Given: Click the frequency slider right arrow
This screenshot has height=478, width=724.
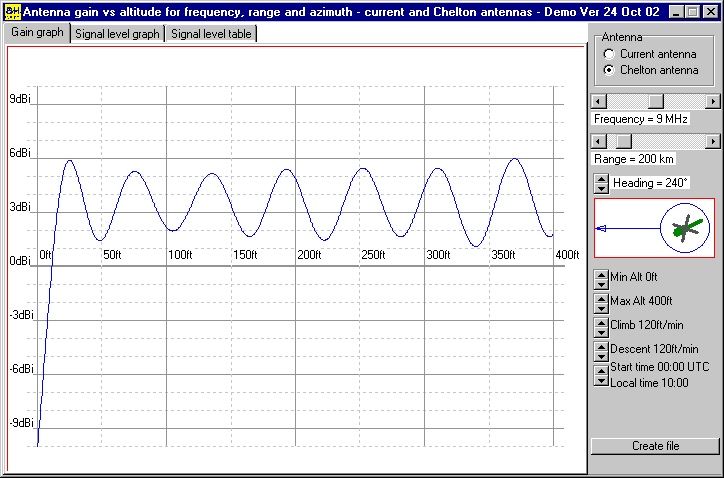Looking at the screenshot, I should click(713, 101).
